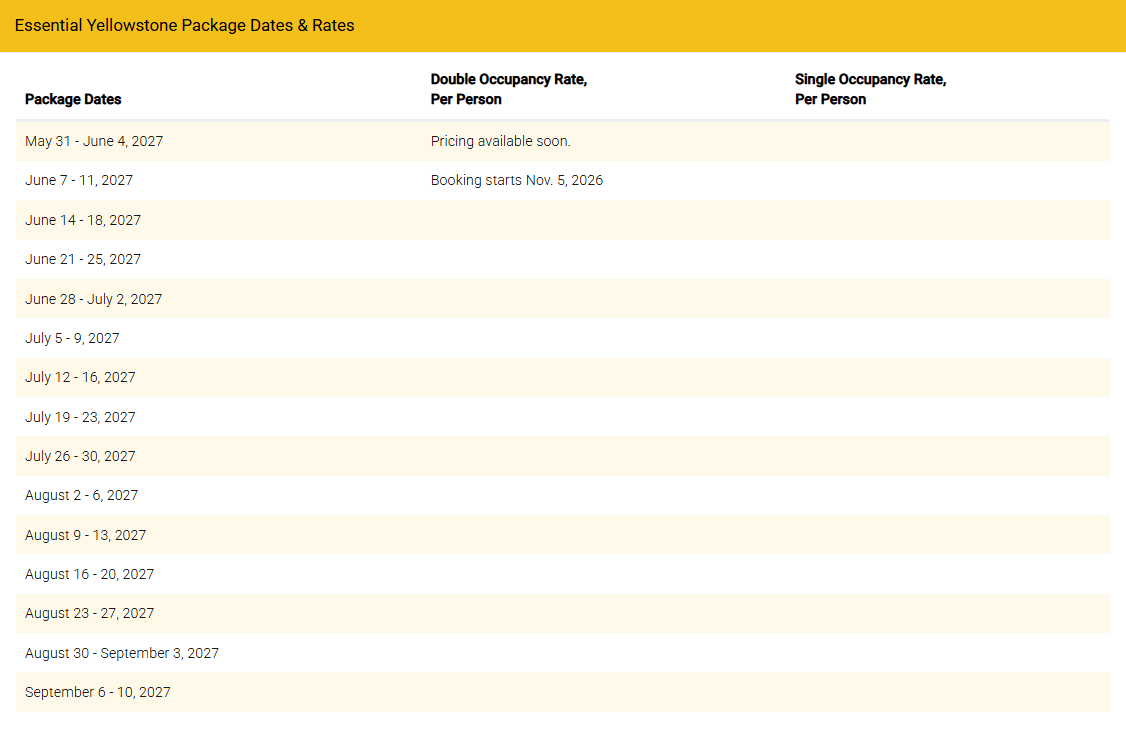Select the 'August 23 - 27, 2027' date

[89, 614]
